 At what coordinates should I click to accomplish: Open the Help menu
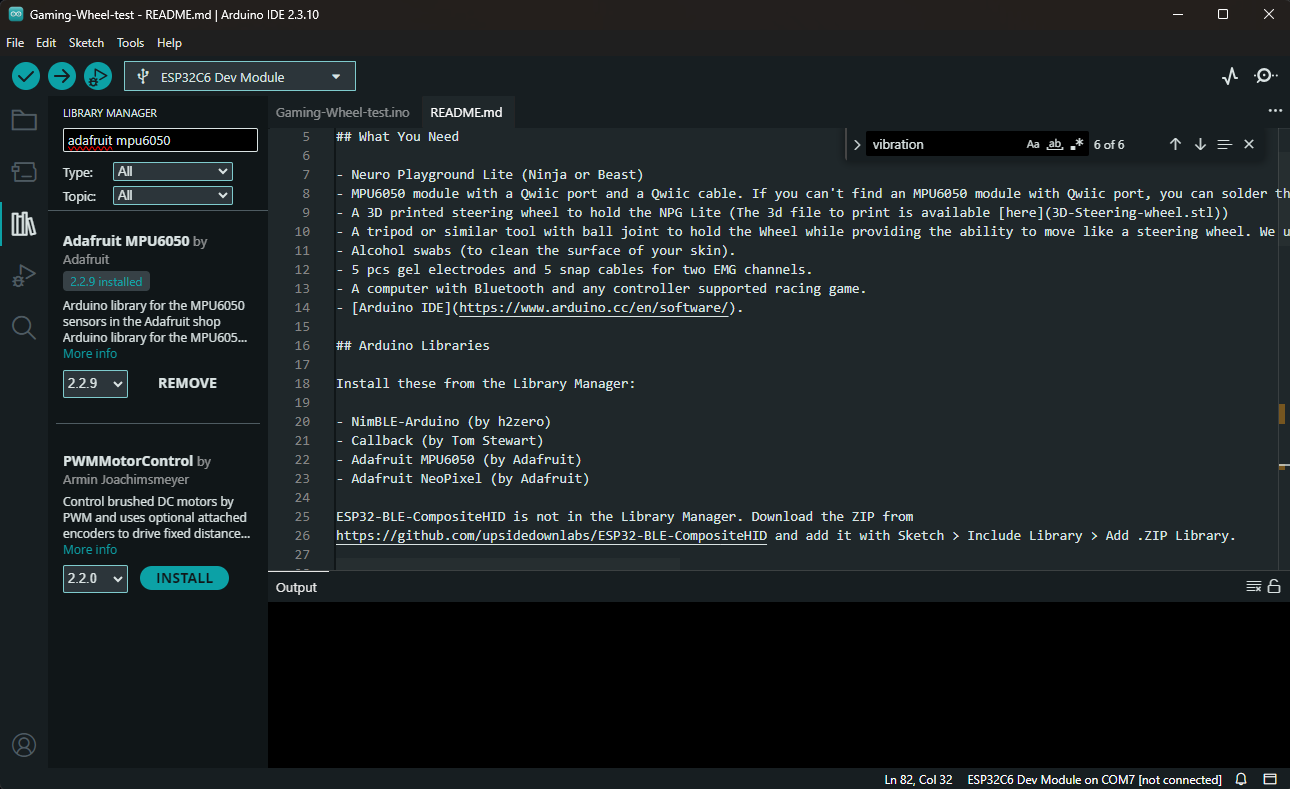pyautogui.click(x=170, y=43)
